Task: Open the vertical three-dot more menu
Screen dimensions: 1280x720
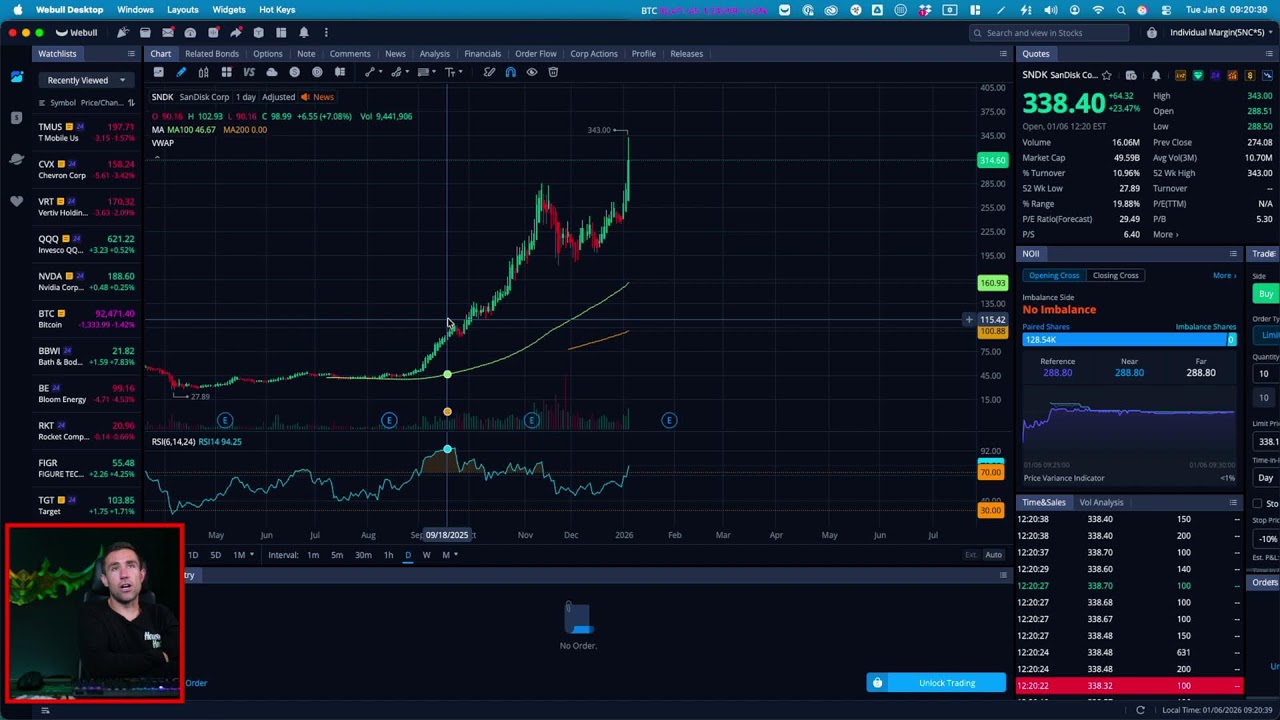Action: point(325,32)
